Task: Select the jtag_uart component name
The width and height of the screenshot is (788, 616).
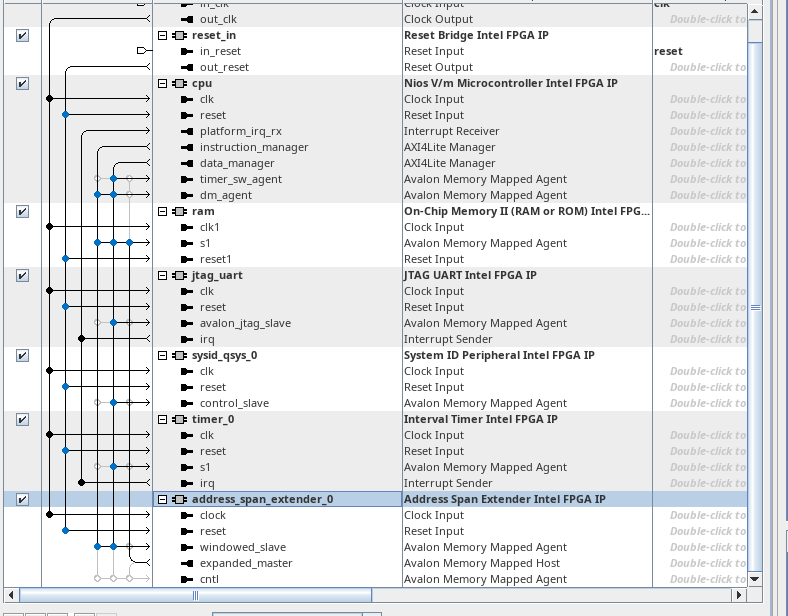Action: (x=217, y=275)
